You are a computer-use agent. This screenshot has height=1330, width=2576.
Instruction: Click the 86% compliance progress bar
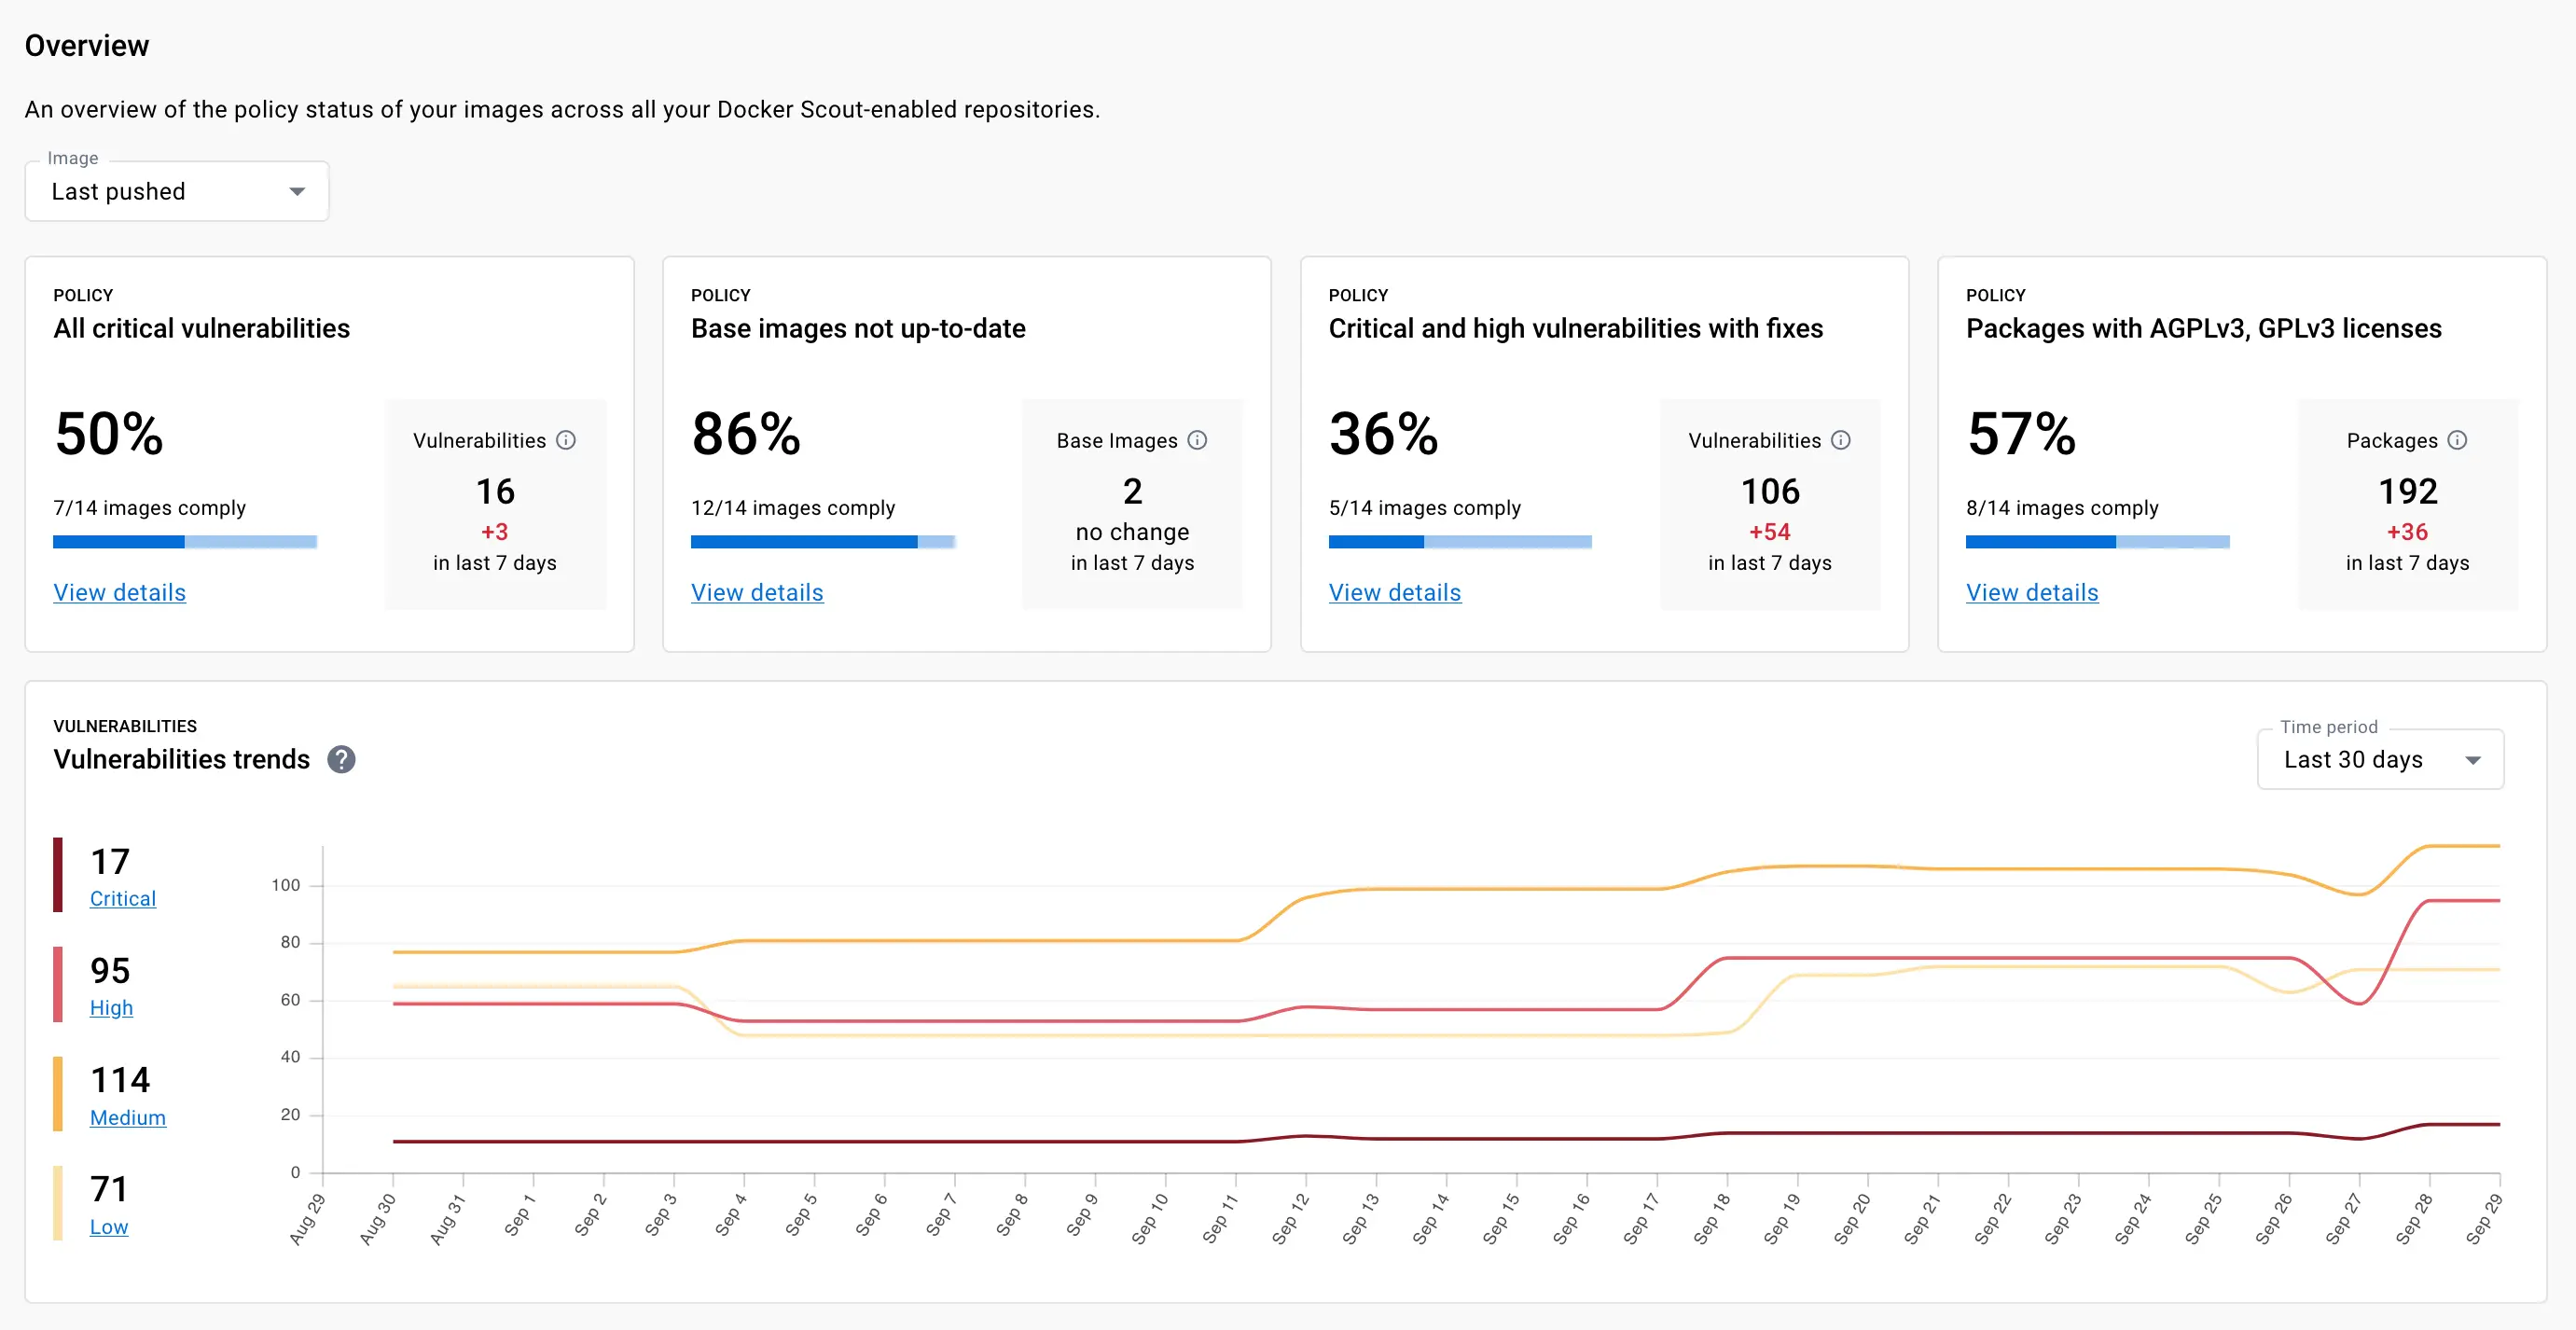pos(822,542)
